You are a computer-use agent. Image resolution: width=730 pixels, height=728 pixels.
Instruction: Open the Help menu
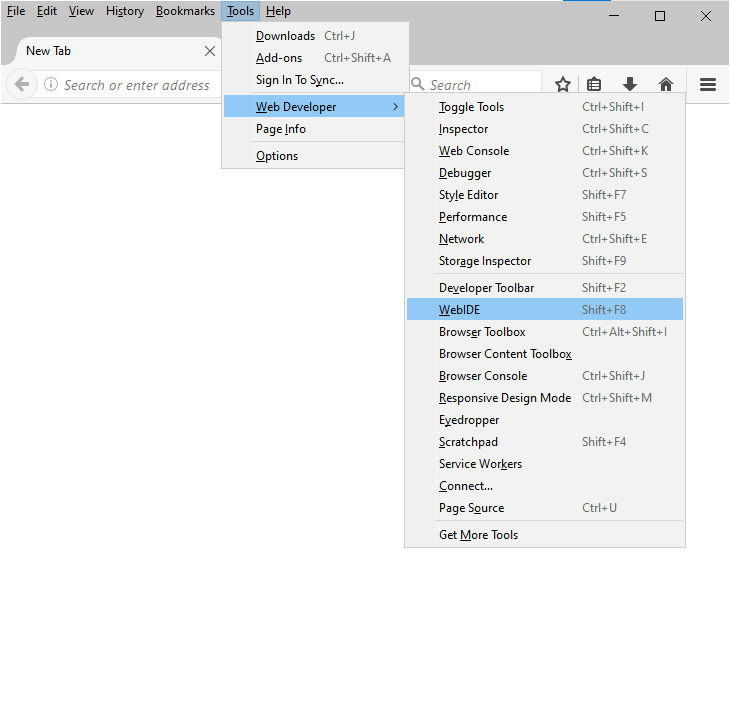coord(278,11)
